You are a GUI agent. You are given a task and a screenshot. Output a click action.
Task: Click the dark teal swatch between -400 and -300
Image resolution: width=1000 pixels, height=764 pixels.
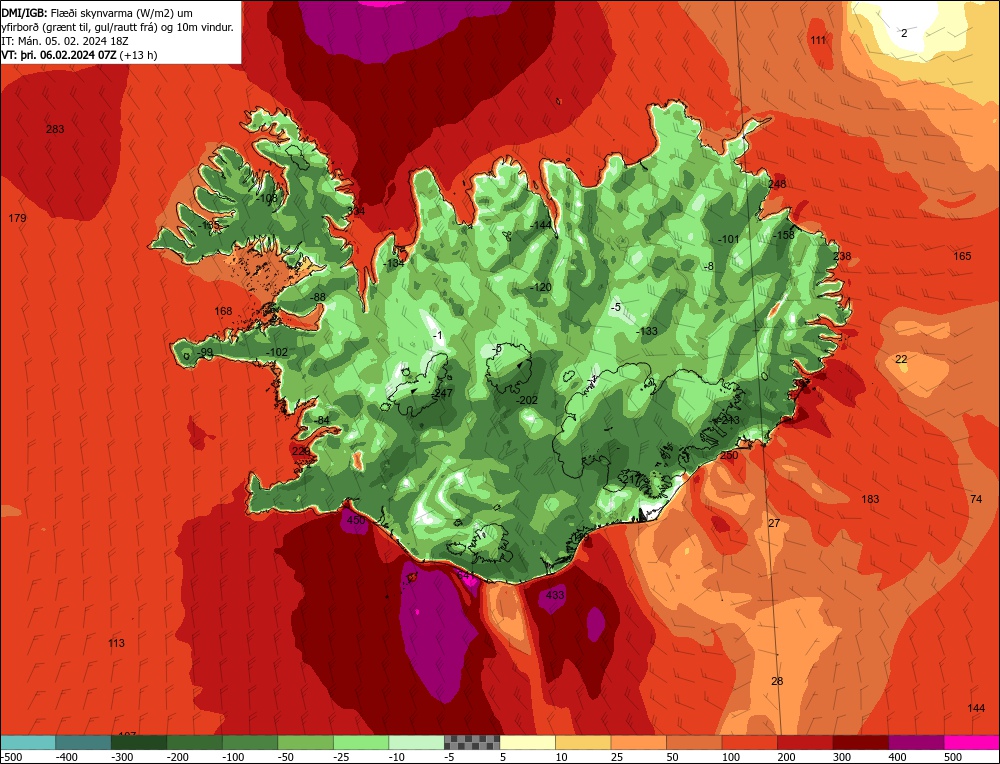click(x=83, y=742)
